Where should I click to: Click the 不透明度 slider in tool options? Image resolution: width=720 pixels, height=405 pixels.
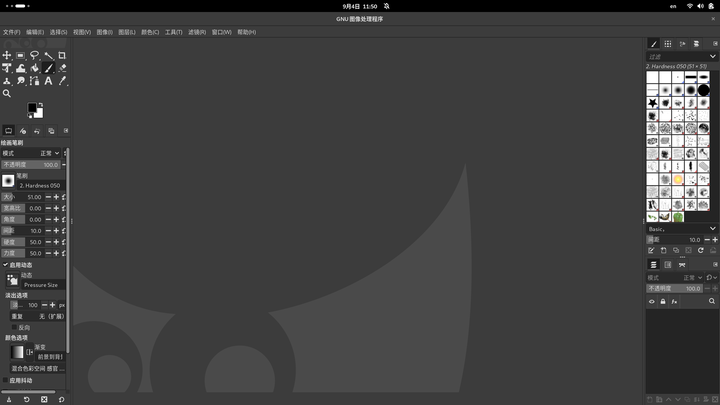tap(31, 164)
